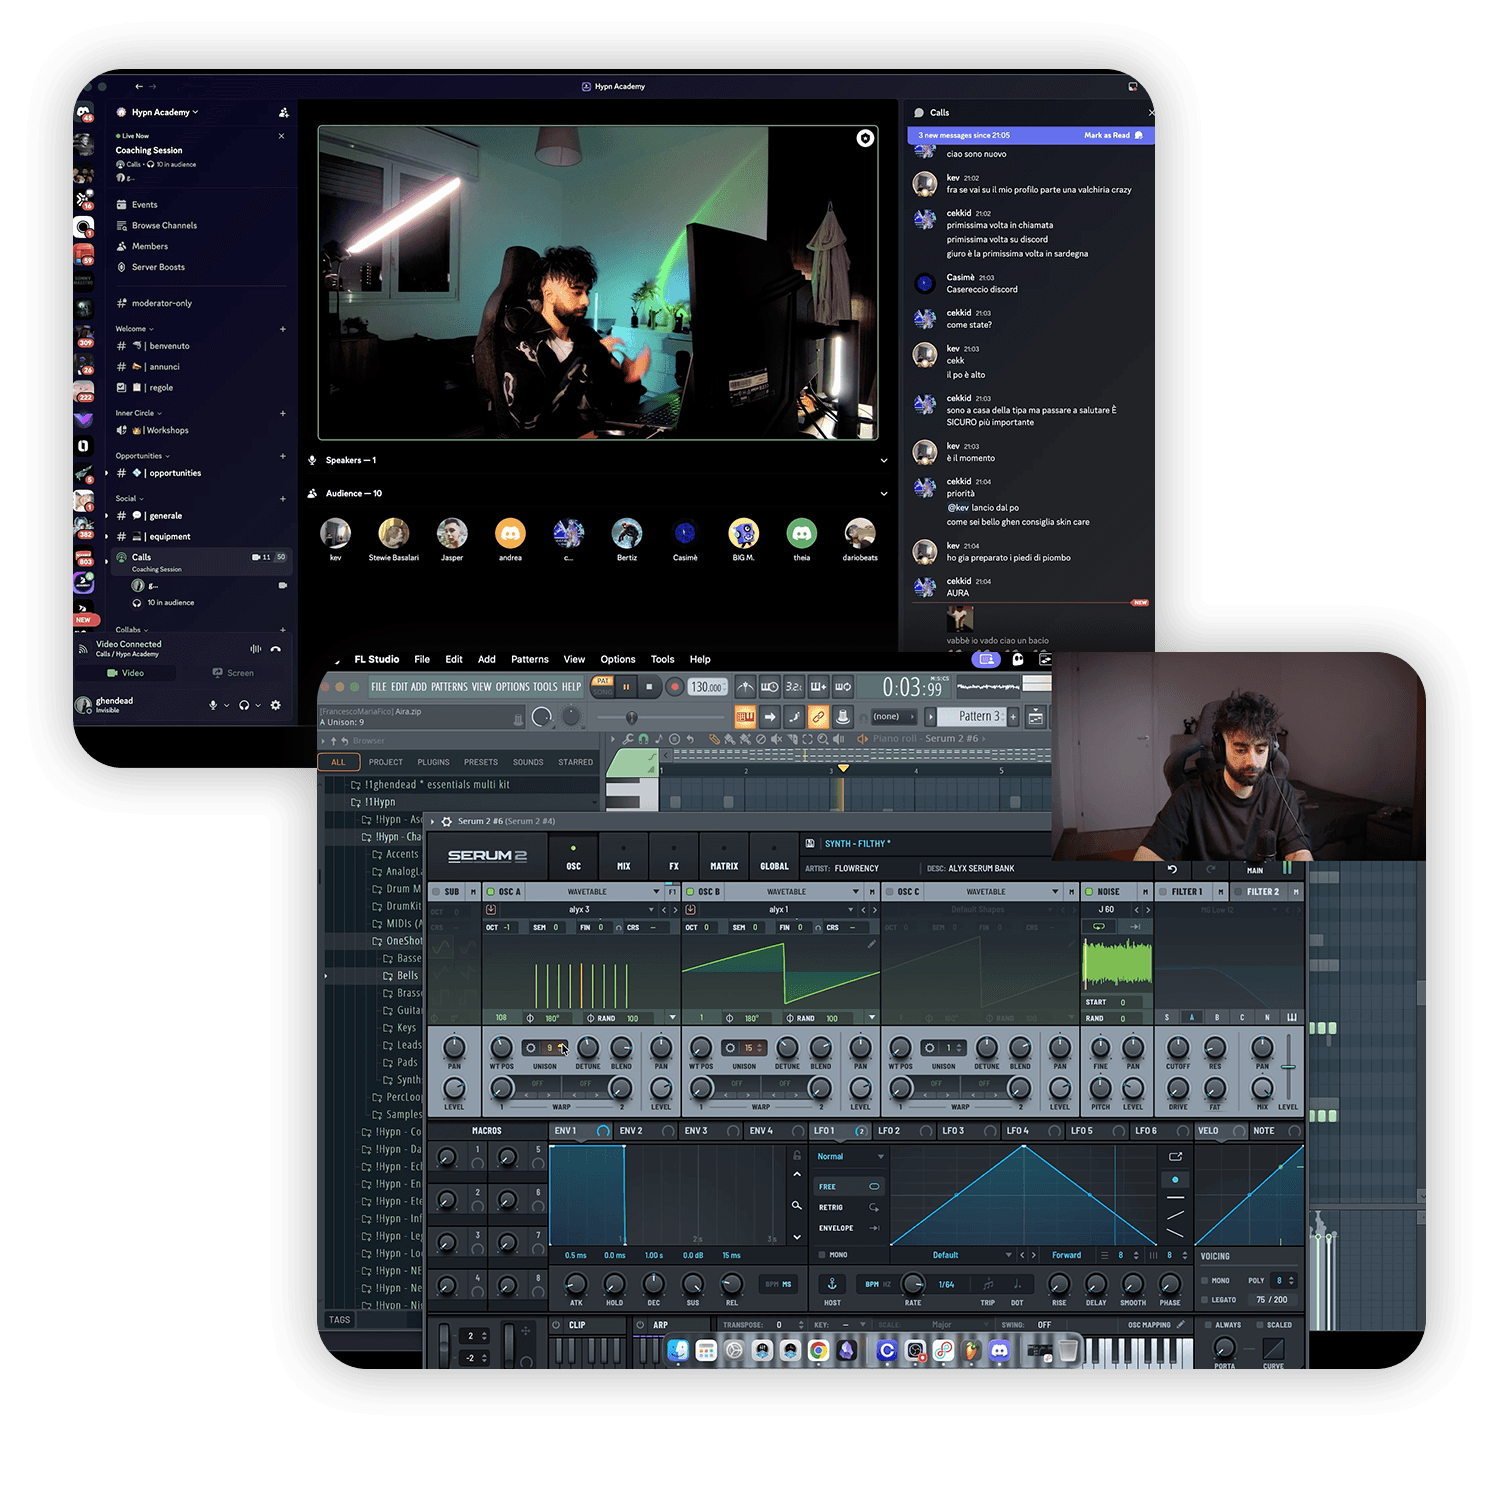Open FL Studio fruit icon in dock
Viewport: 1500px width, 1500px height.
click(970, 1351)
